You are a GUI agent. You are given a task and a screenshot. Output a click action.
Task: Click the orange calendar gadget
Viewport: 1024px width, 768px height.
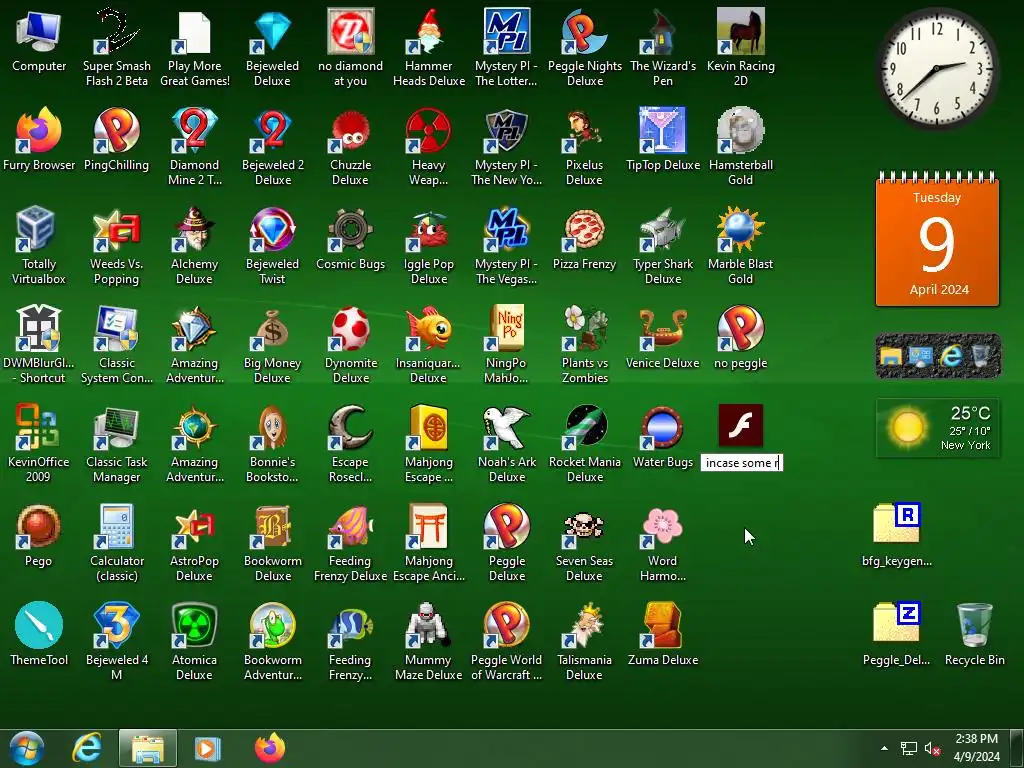click(x=937, y=239)
